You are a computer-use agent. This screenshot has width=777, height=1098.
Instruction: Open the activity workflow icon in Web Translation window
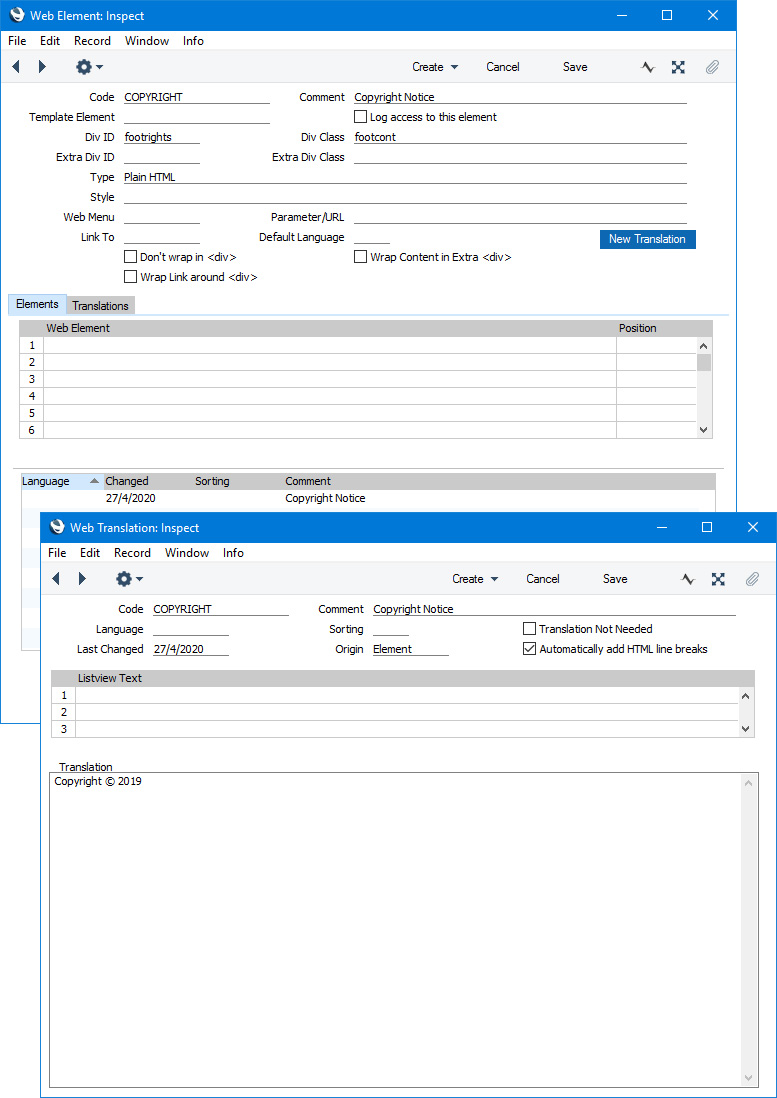click(x=688, y=579)
